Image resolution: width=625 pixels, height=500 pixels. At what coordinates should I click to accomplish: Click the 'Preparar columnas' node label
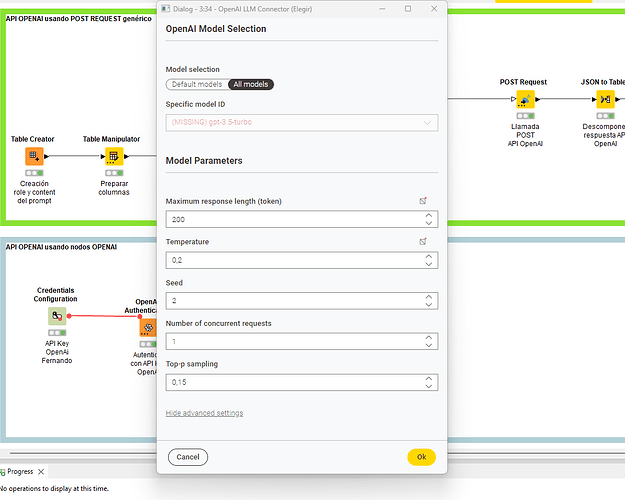(114, 188)
